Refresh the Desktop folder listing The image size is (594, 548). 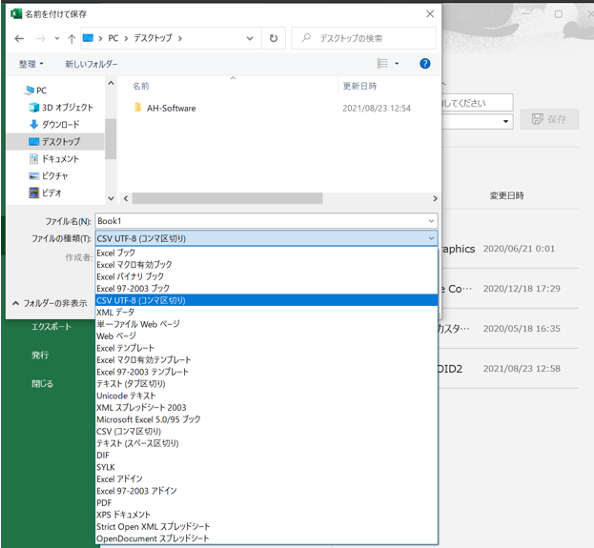273,38
